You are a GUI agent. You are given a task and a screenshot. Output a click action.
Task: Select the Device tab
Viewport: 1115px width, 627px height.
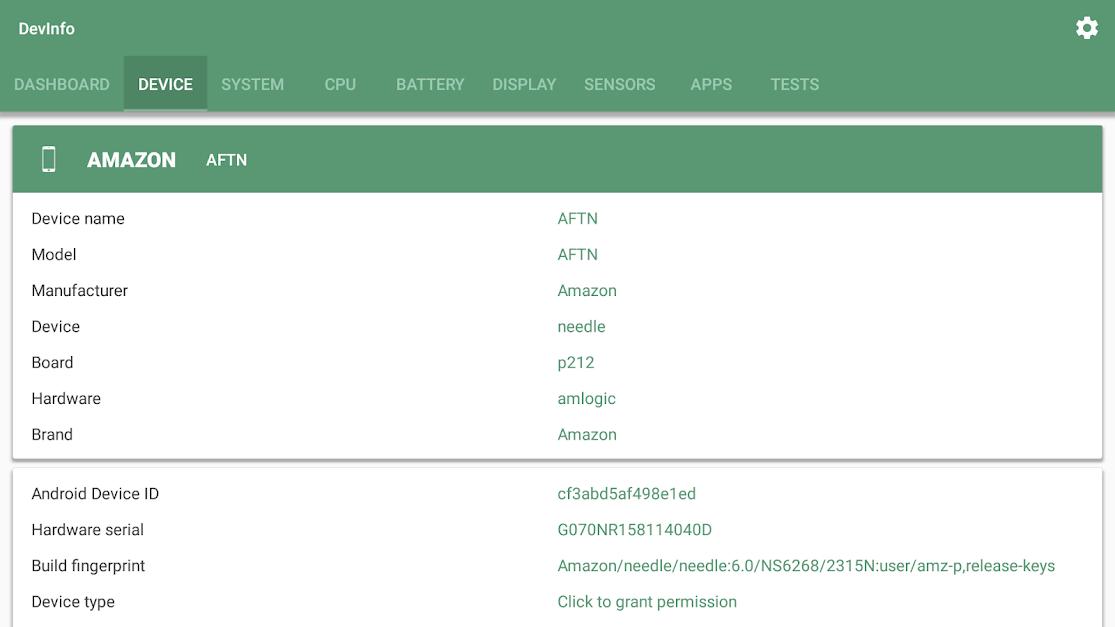click(x=165, y=85)
